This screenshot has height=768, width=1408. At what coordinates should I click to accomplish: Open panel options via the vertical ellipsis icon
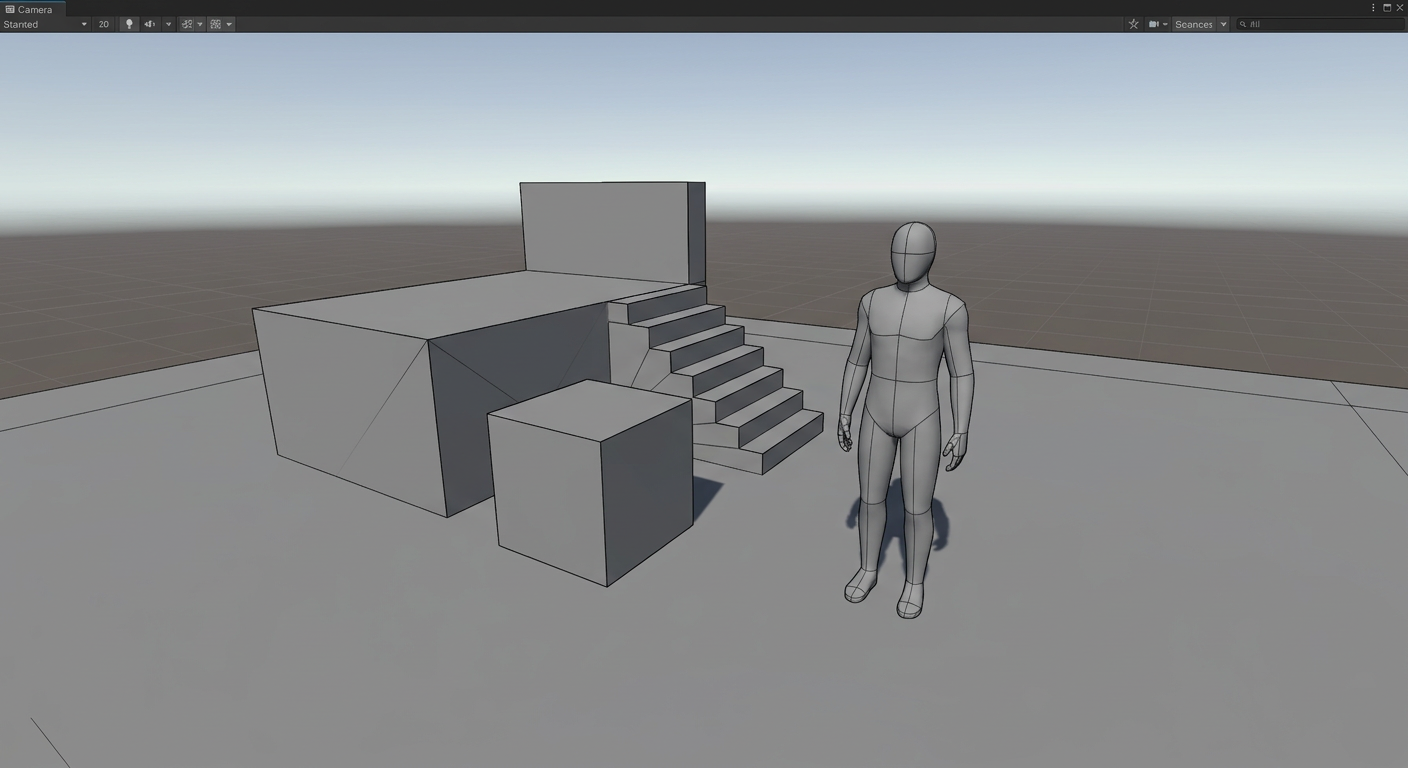tap(1373, 8)
